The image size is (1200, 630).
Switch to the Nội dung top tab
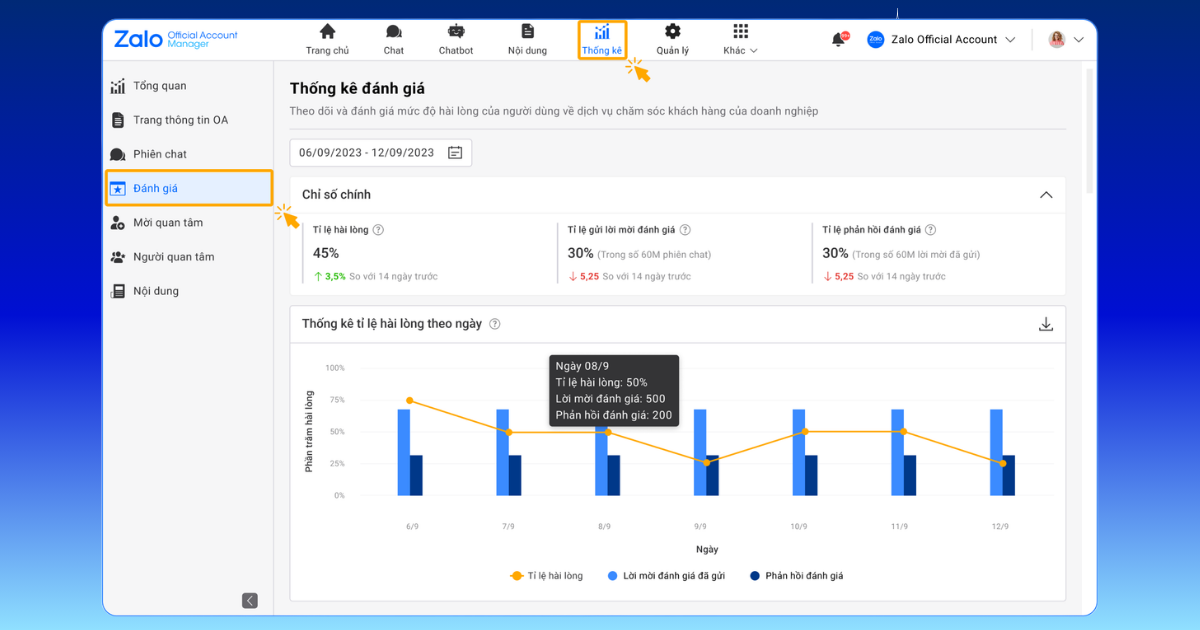527,40
